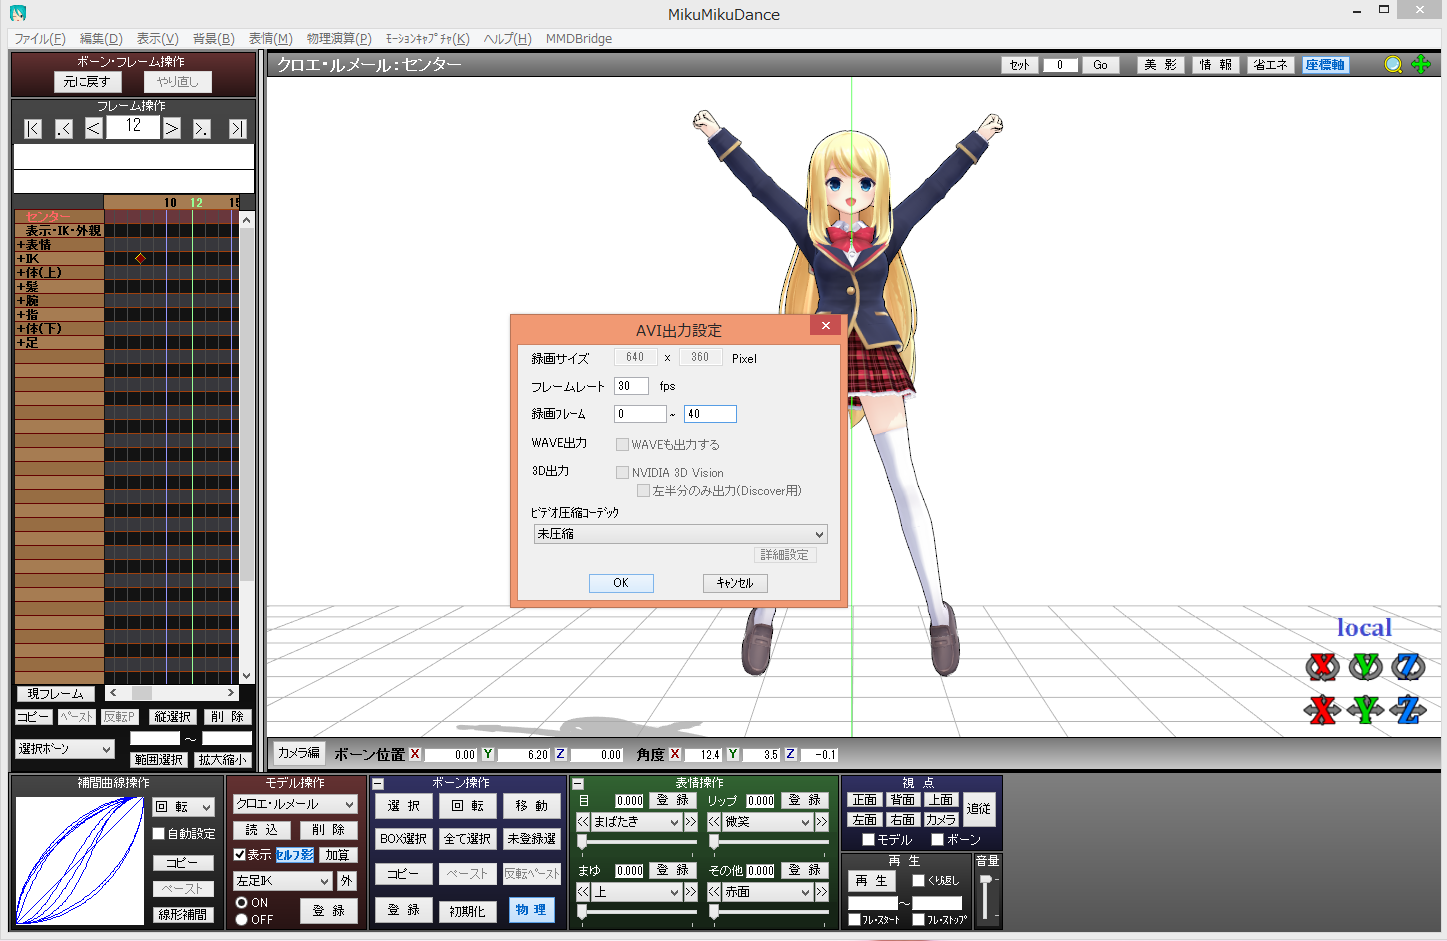Click the green Y move axis icon
This screenshot has width=1447, height=941.
pyautogui.click(x=1365, y=710)
